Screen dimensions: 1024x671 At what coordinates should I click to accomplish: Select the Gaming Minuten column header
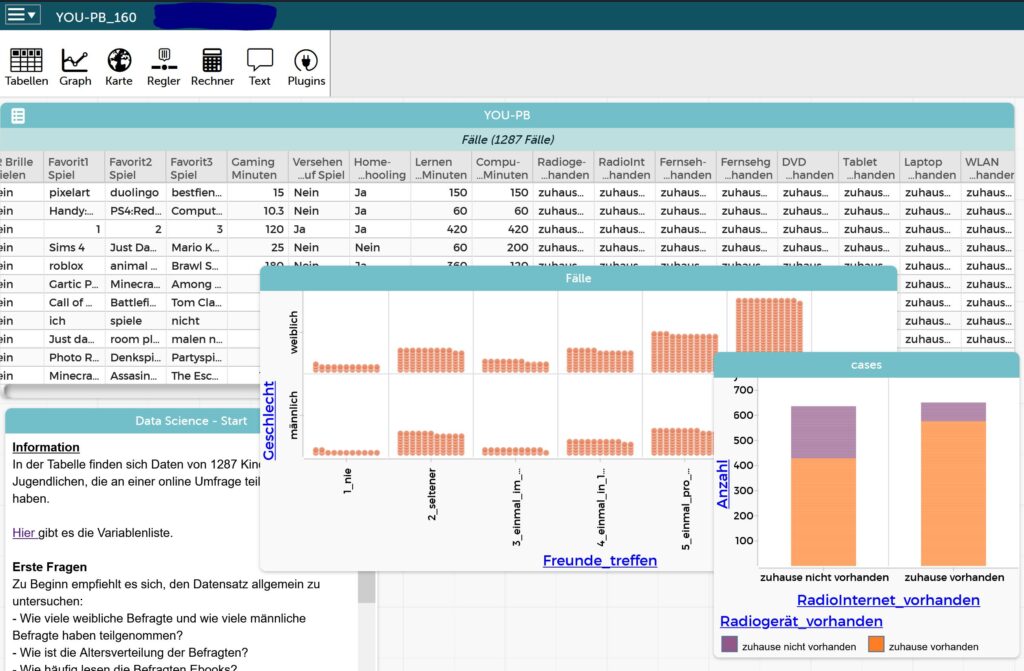pos(253,168)
